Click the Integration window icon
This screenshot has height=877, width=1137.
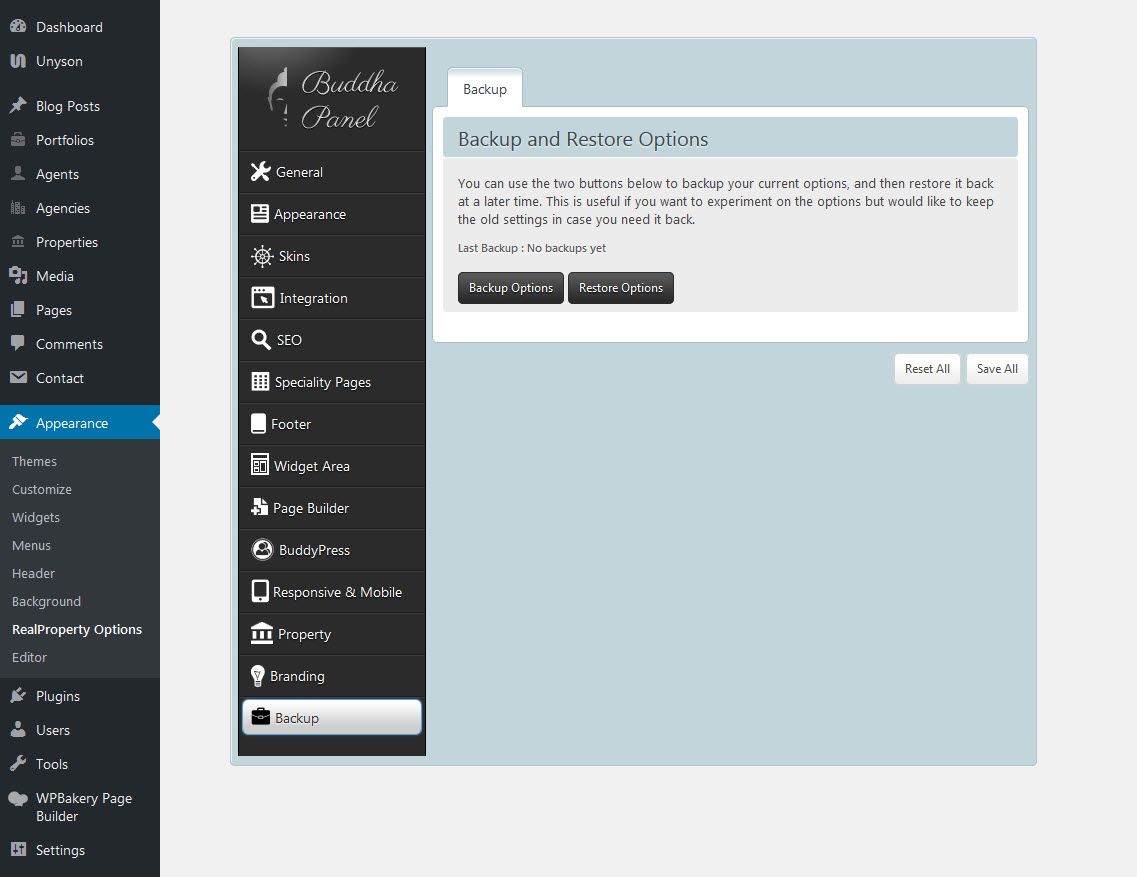[x=261, y=298]
